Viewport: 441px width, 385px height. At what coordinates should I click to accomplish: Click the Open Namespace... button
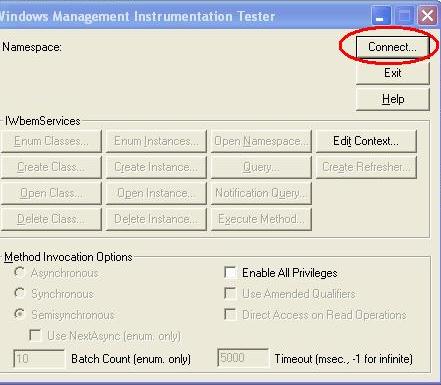coord(261,141)
